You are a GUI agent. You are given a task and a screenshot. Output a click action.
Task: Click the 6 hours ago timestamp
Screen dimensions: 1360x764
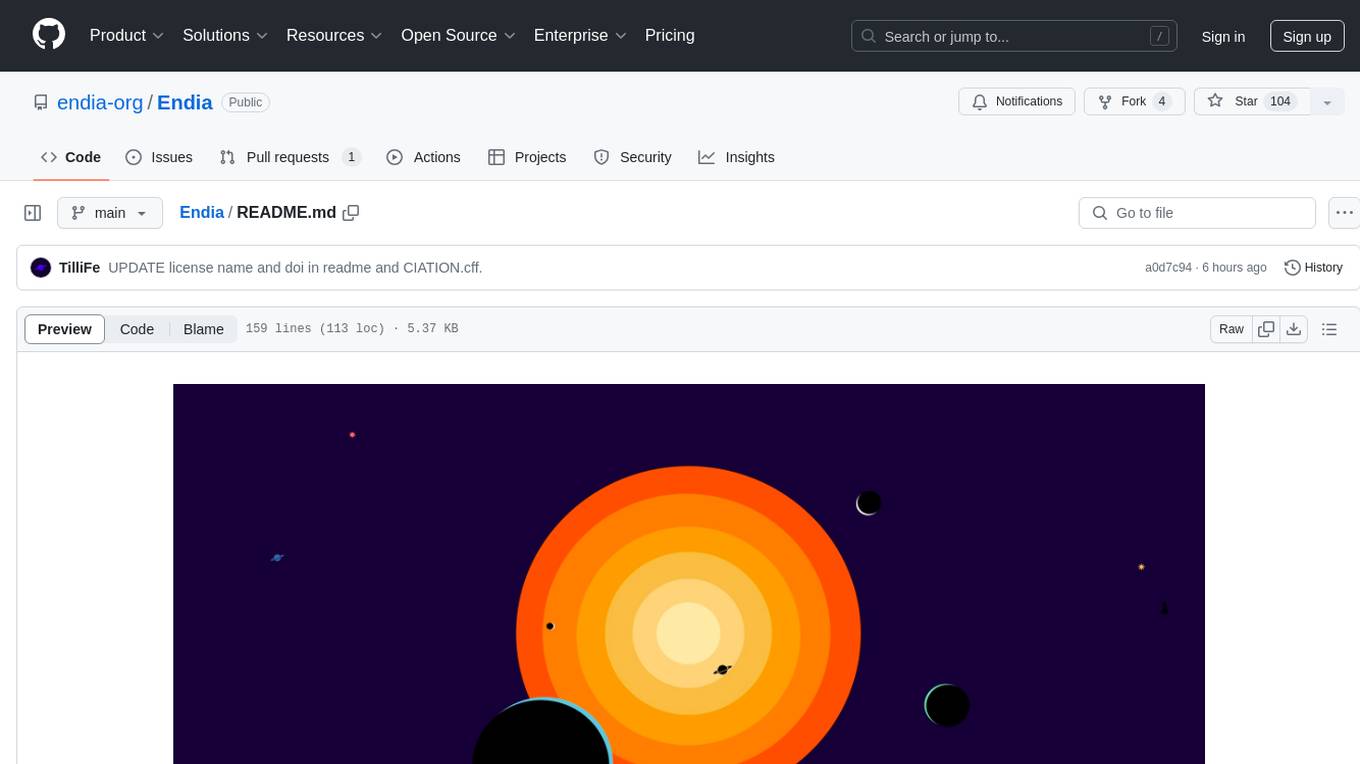pyautogui.click(x=1234, y=268)
